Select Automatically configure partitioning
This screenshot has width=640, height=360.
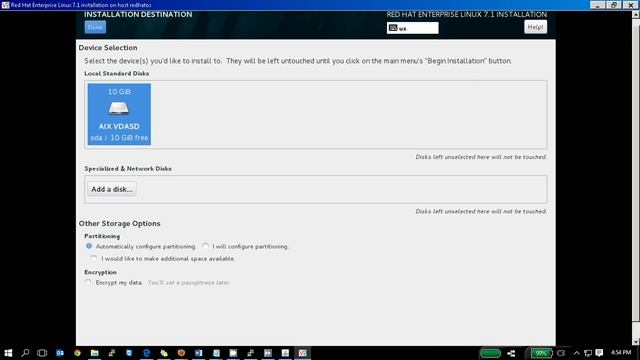89,246
